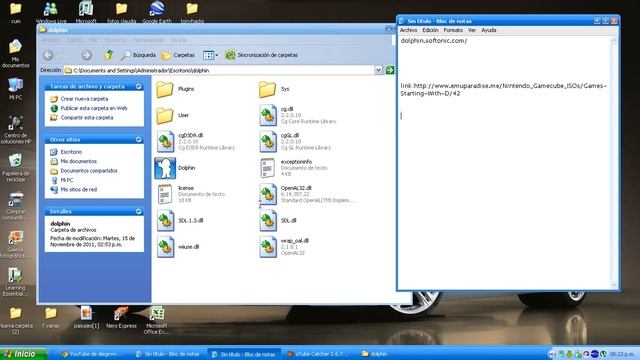Open the Notepad Ayuda menu

pyautogui.click(x=489, y=30)
